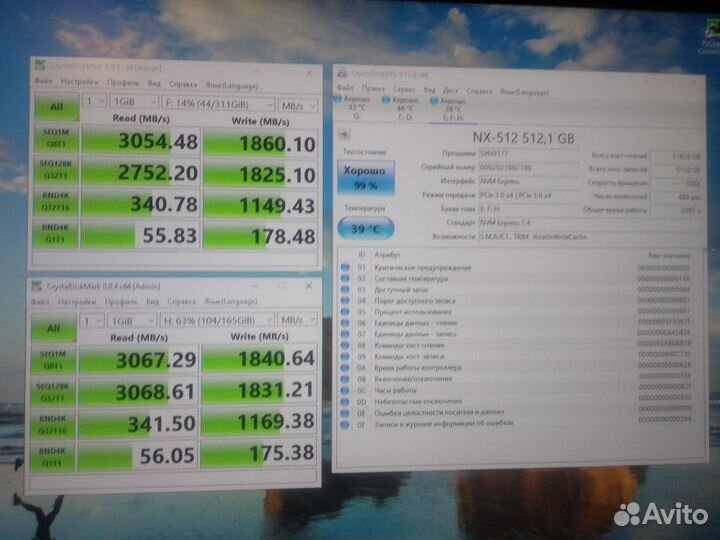Run RND4K Q1T1 test in F: drive window
The width and height of the screenshot is (720, 540).
pyautogui.click(x=54, y=233)
